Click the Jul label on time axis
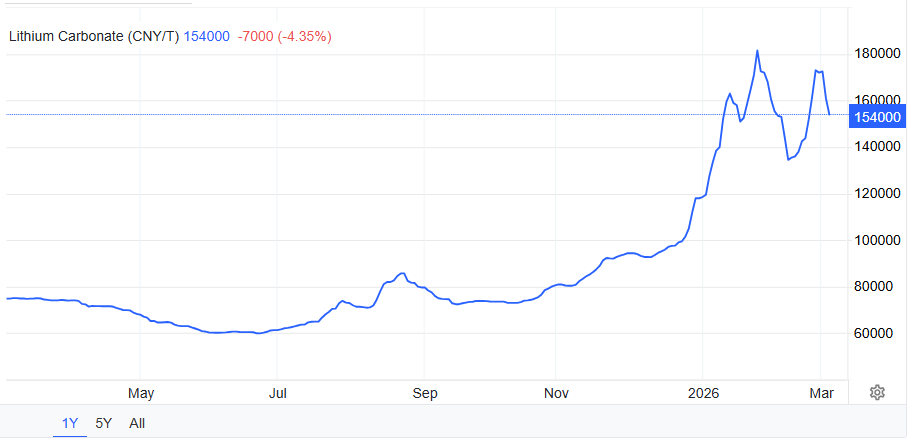The height and width of the screenshot is (446, 920). coord(279,392)
